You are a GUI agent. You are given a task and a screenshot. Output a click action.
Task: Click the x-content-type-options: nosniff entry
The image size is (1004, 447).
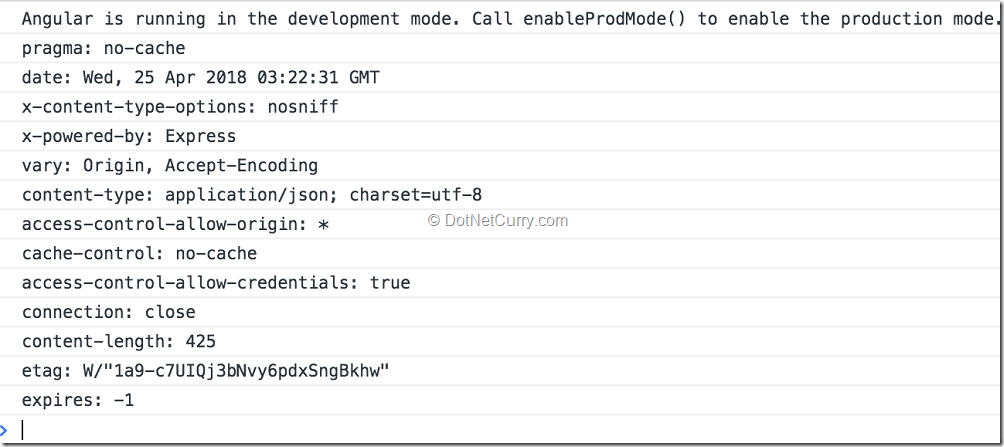[x=180, y=107]
